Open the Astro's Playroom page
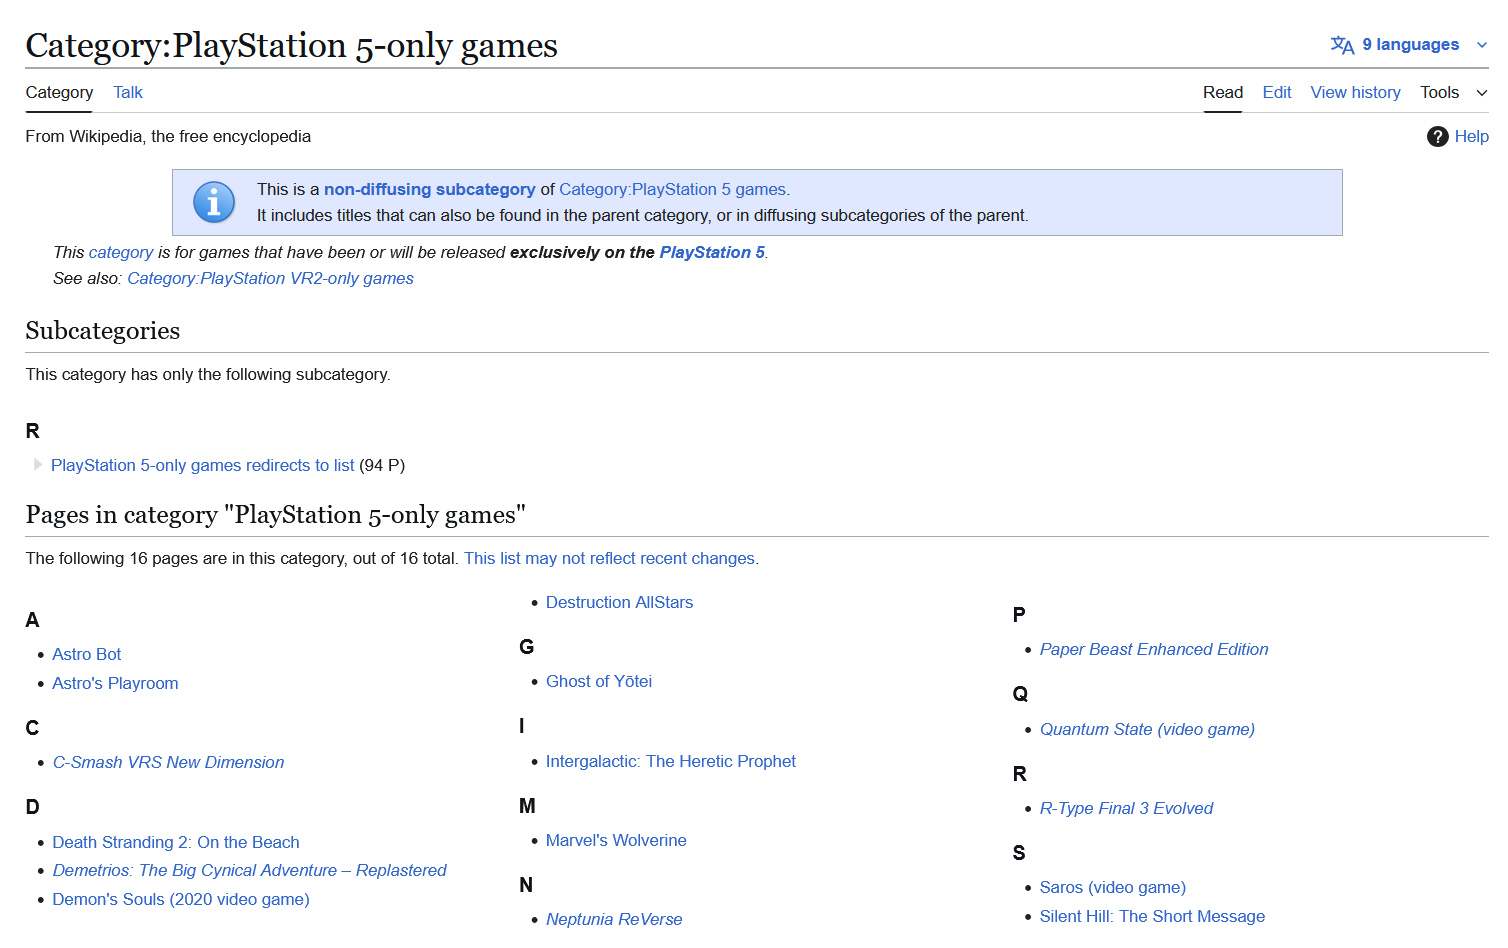Viewport: 1508px width, 948px height. pos(115,683)
